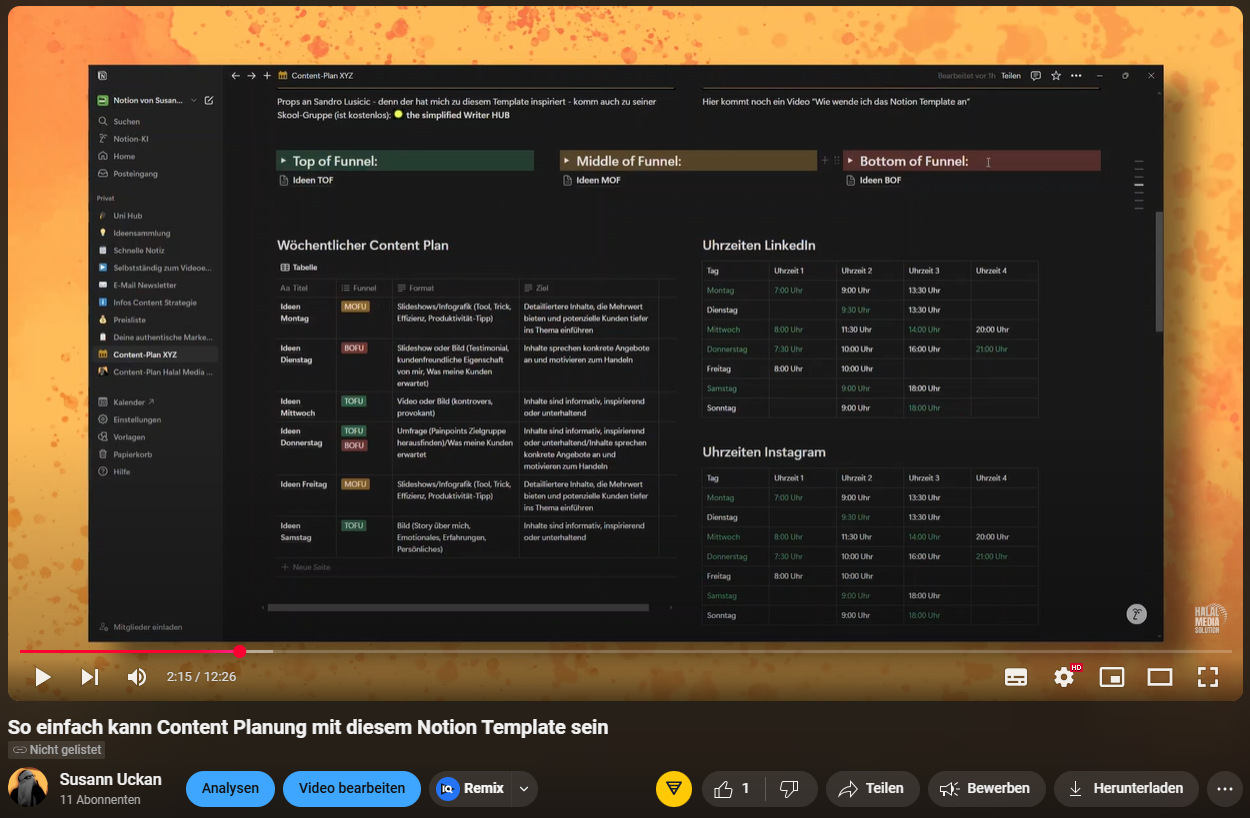Mute the video volume
The image size is (1250, 818).
click(137, 677)
